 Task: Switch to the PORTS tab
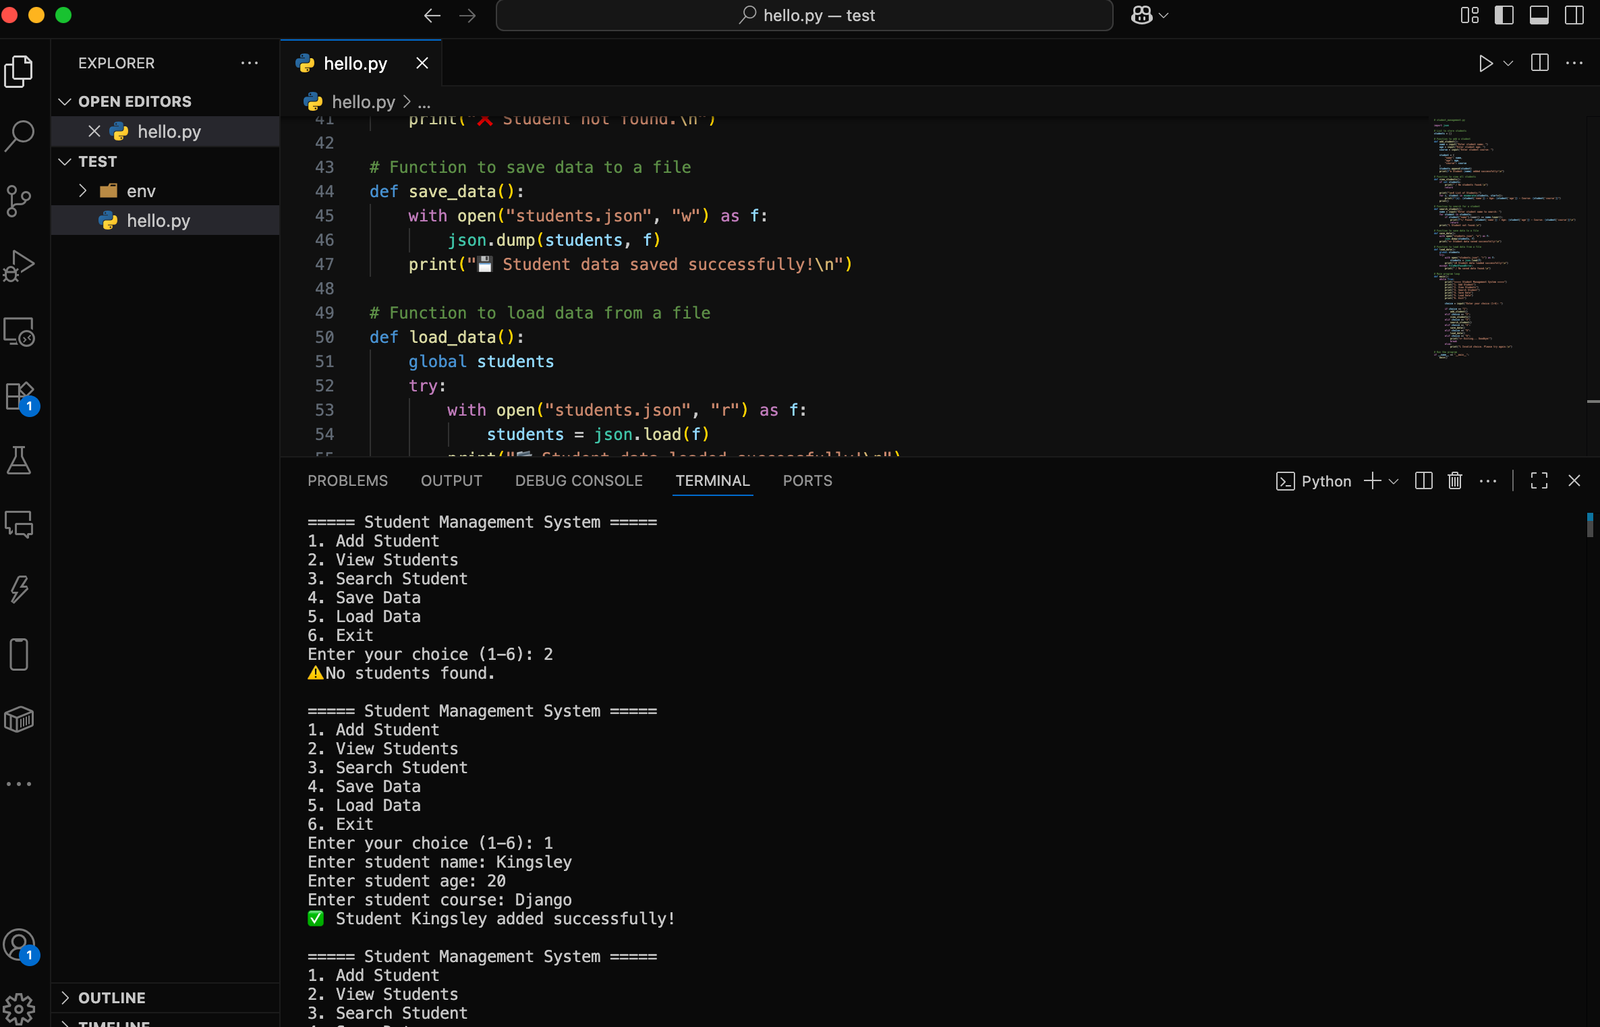[807, 481]
